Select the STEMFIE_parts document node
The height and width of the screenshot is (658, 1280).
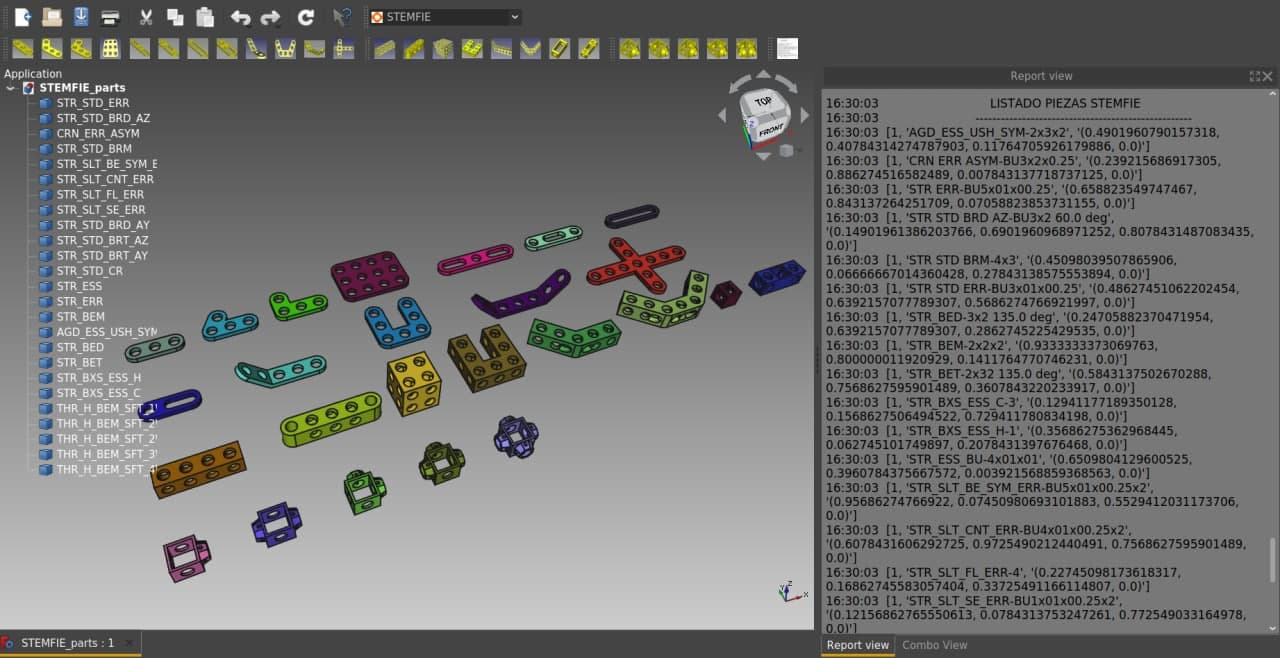click(x=82, y=88)
